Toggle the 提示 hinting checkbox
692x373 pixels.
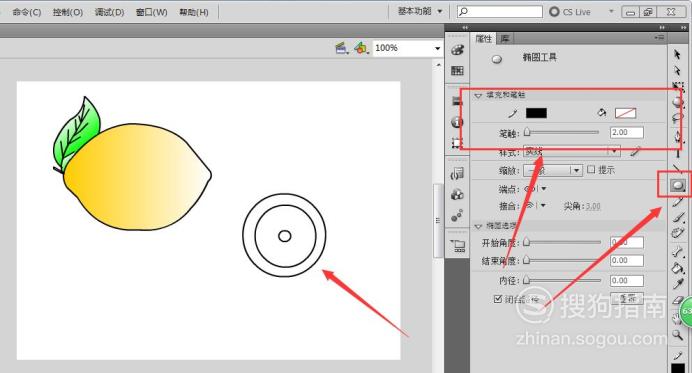pos(591,170)
